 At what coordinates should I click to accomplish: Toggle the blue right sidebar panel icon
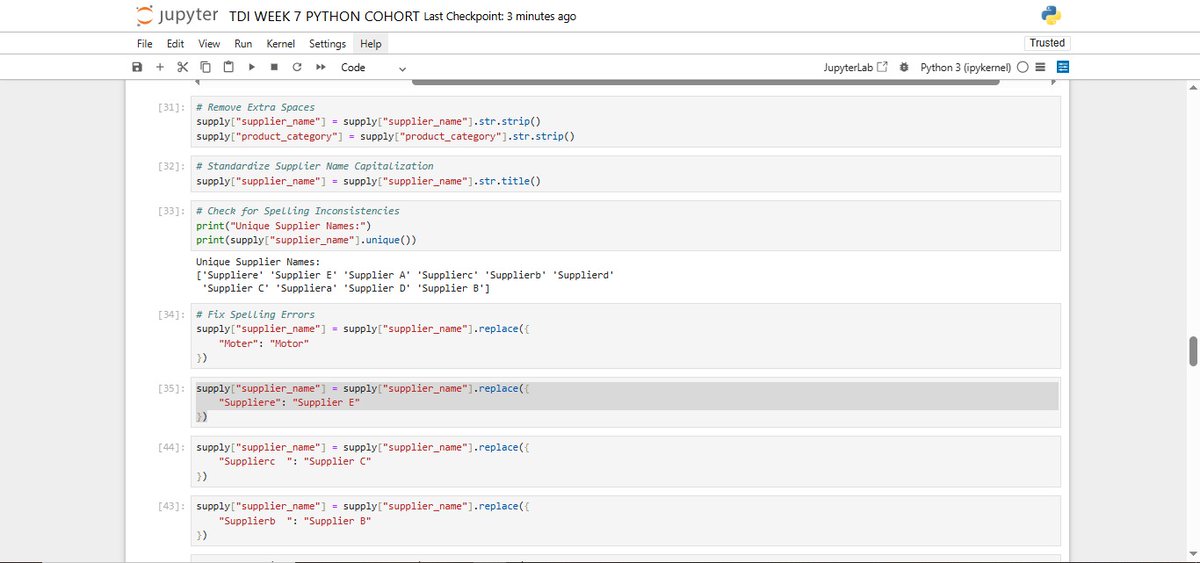click(x=1063, y=67)
